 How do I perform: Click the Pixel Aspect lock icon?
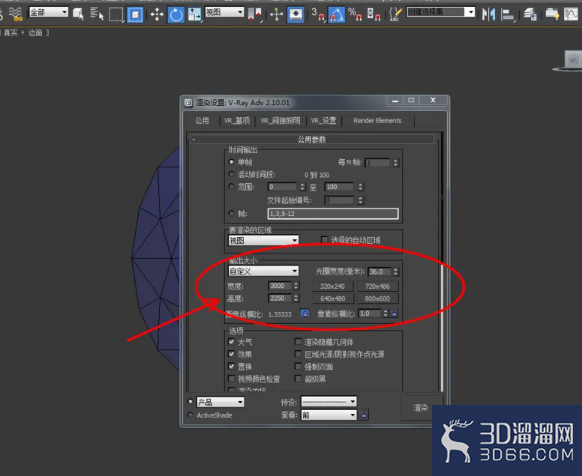click(394, 313)
